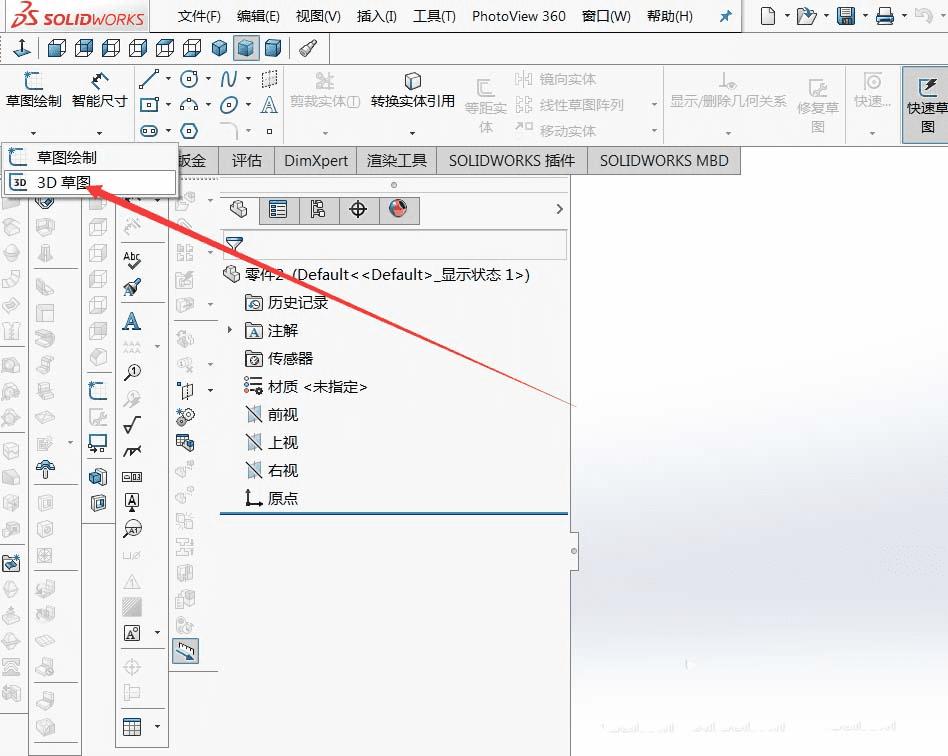Select the Spline sketch tool
The height and width of the screenshot is (756, 948).
coord(229,79)
